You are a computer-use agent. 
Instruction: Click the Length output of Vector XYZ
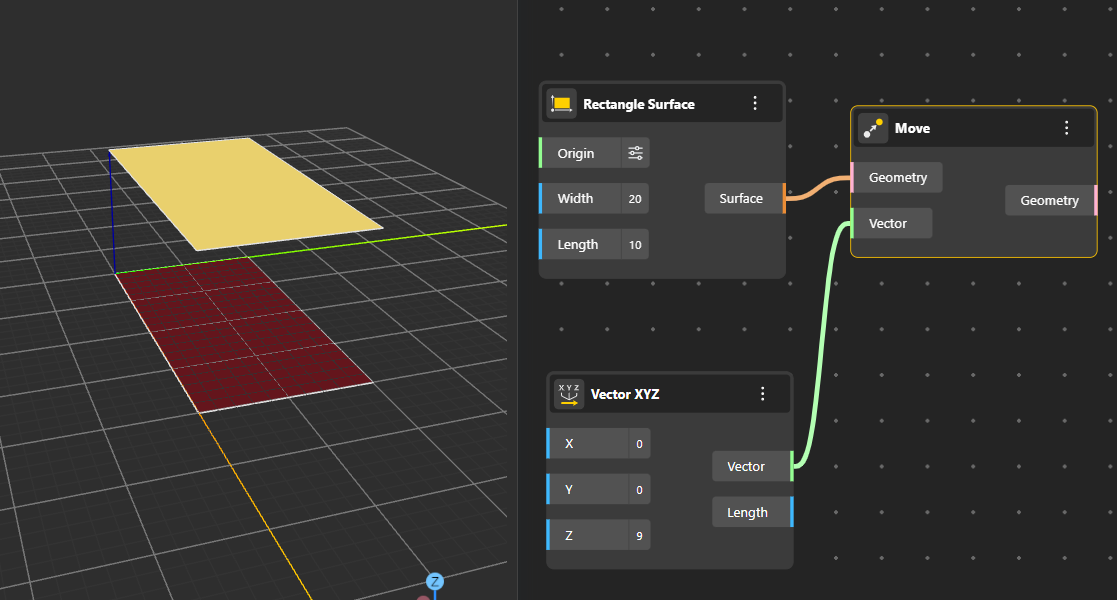point(749,512)
